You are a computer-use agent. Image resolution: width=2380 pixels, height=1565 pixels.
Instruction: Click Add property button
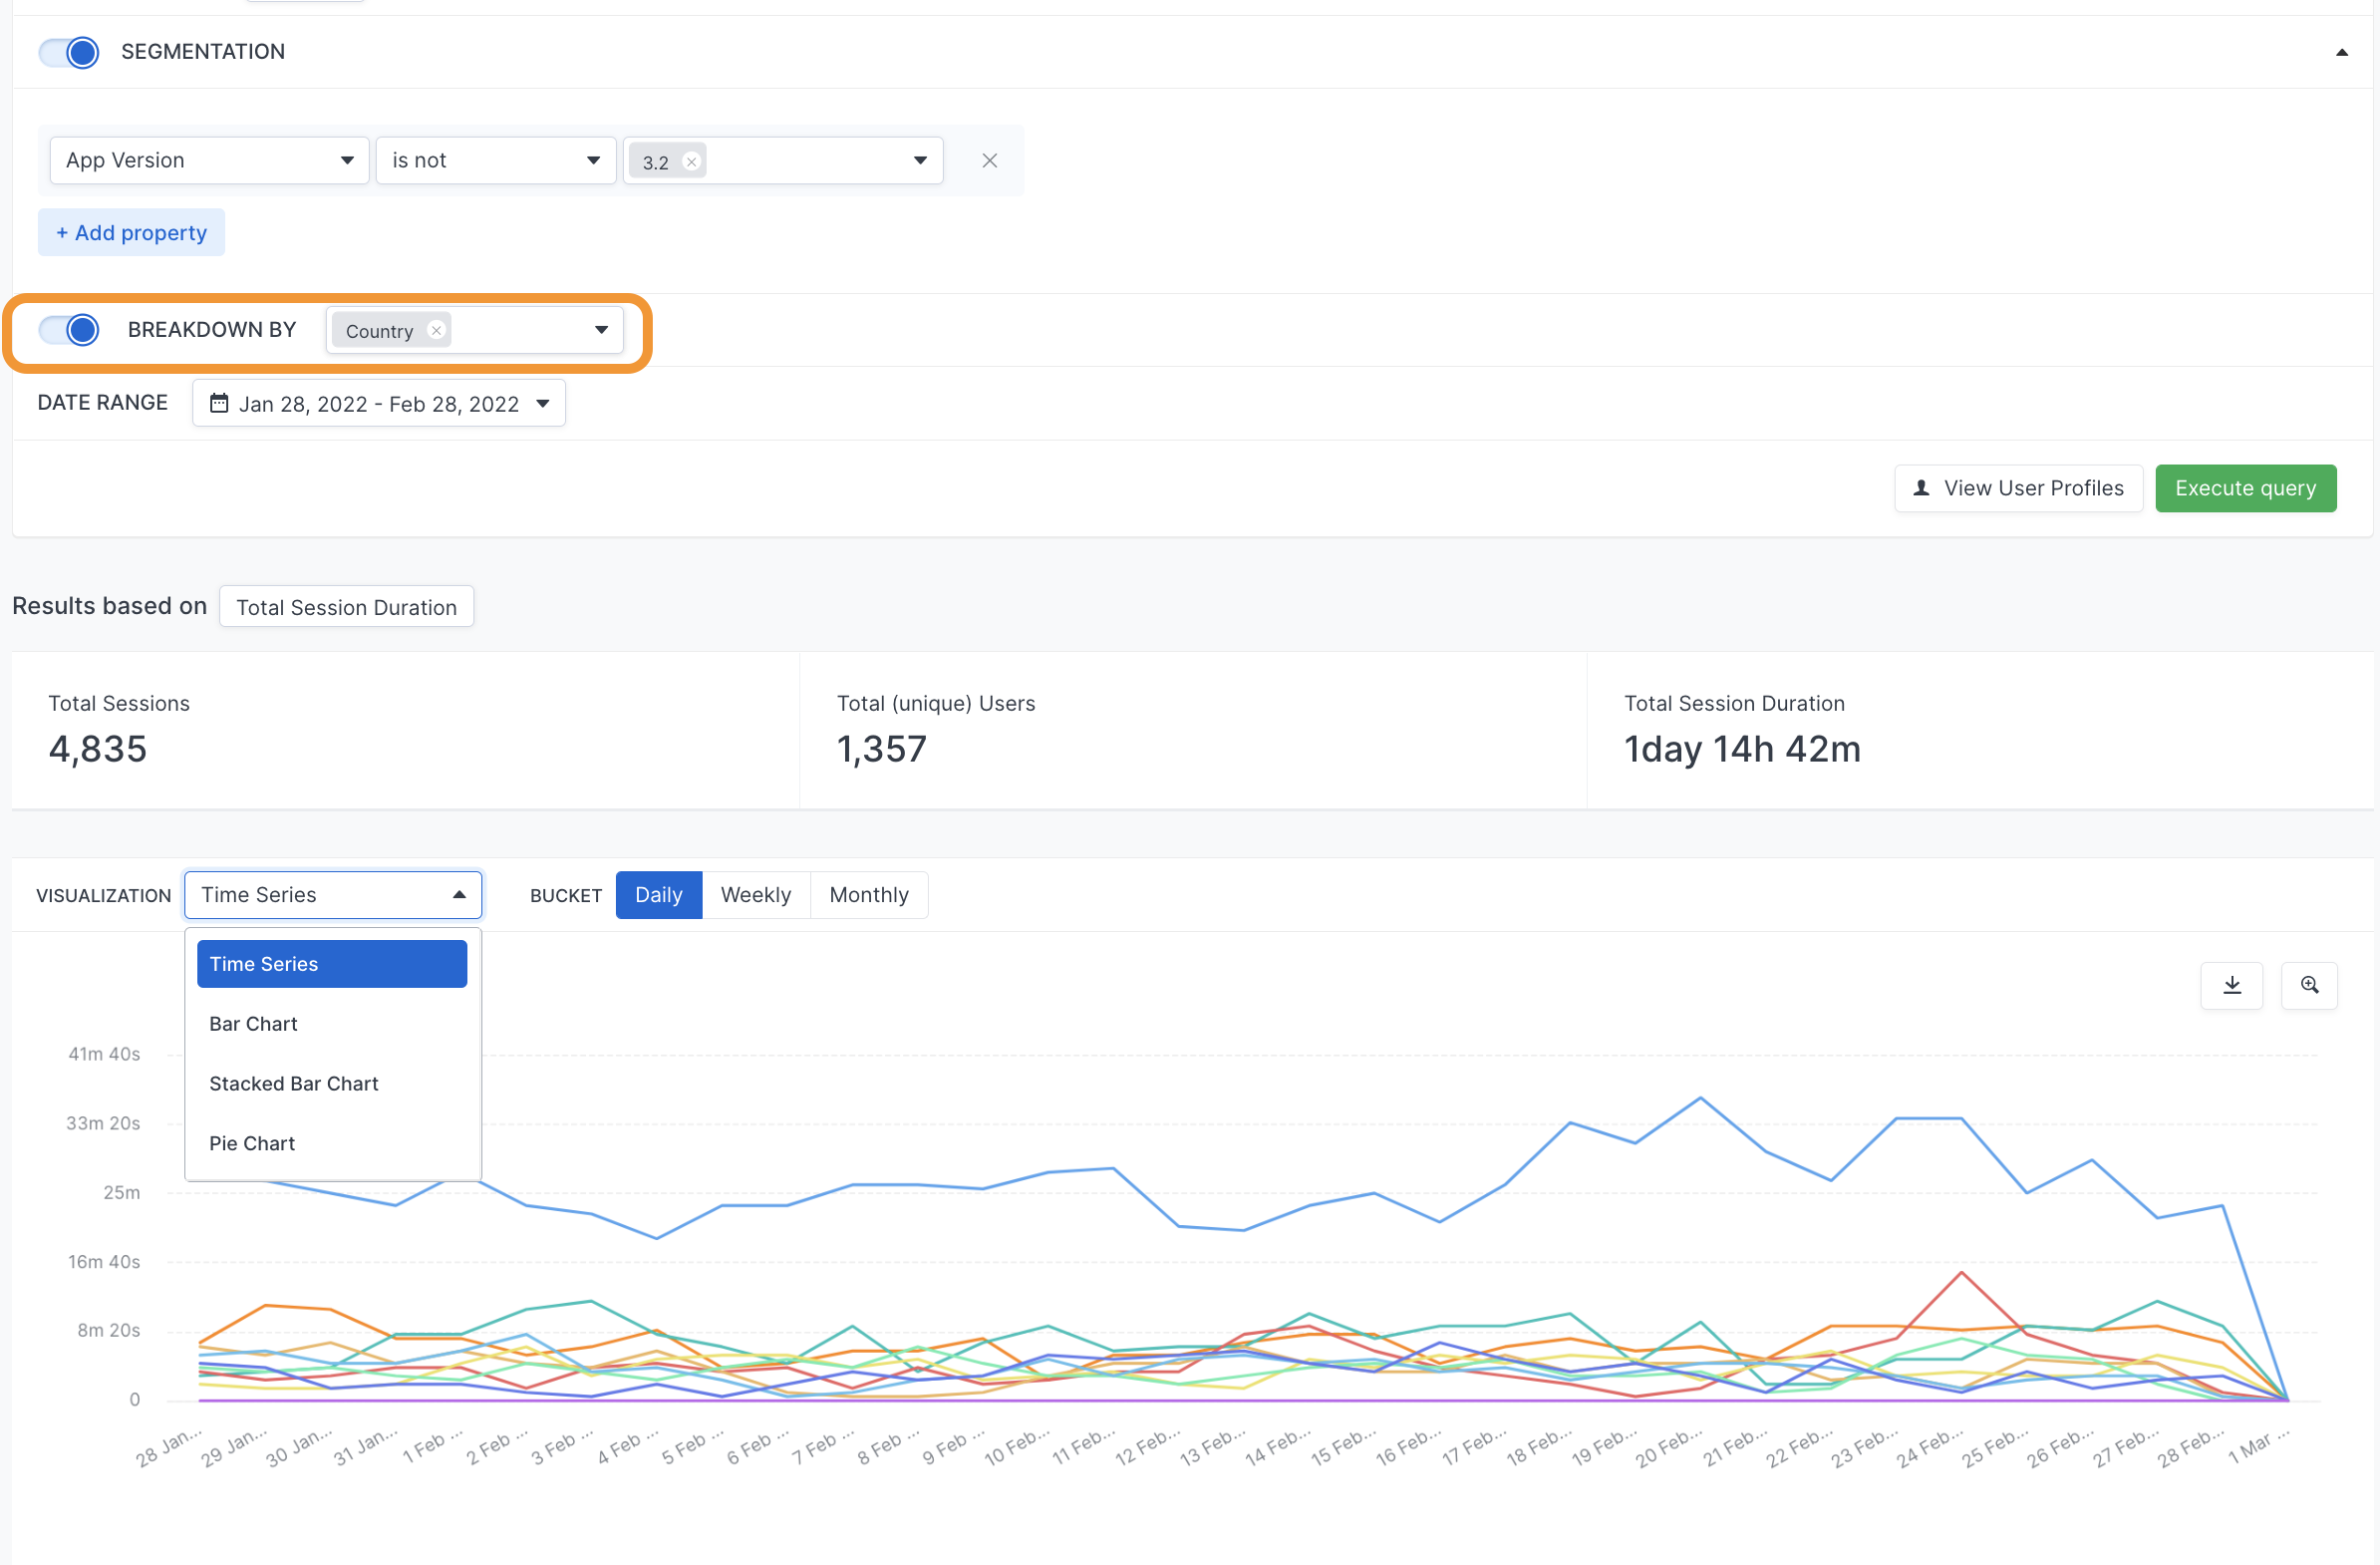(131, 232)
